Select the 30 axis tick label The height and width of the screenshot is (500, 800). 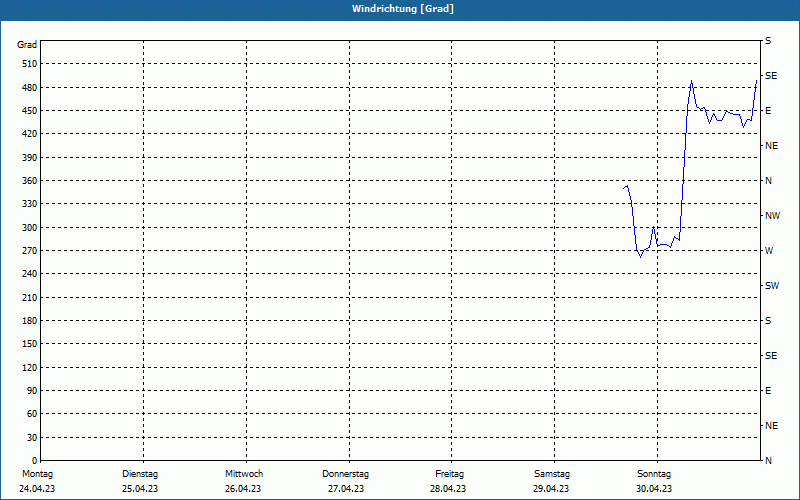pyautogui.click(x=32, y=437)
